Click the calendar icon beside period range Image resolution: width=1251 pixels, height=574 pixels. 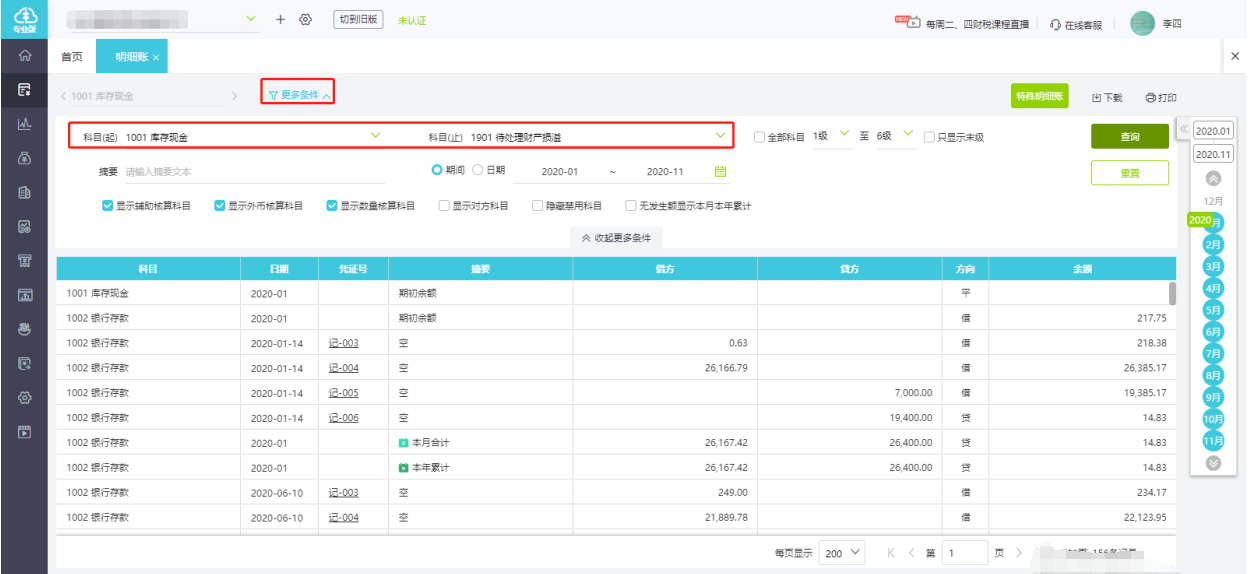click(x=720, y=171)
